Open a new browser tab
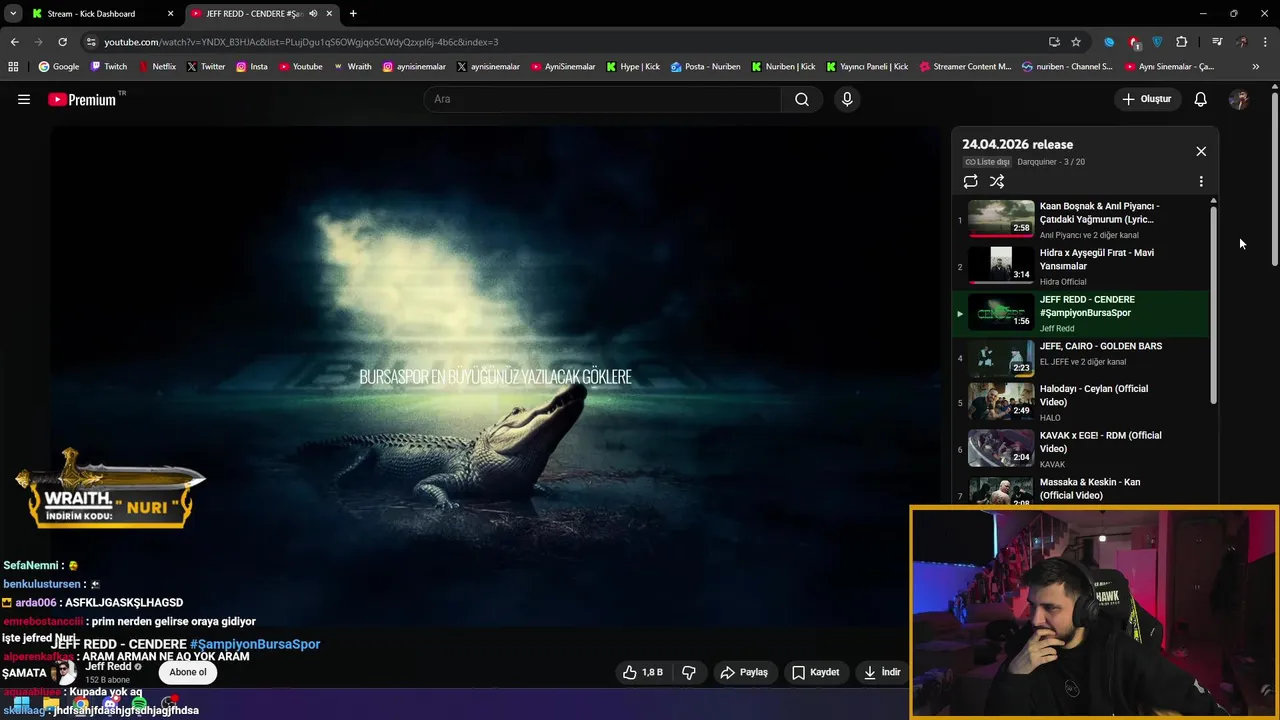This screenshot has width=1280, height=720. pyautogui.click(x=353, y=14)
